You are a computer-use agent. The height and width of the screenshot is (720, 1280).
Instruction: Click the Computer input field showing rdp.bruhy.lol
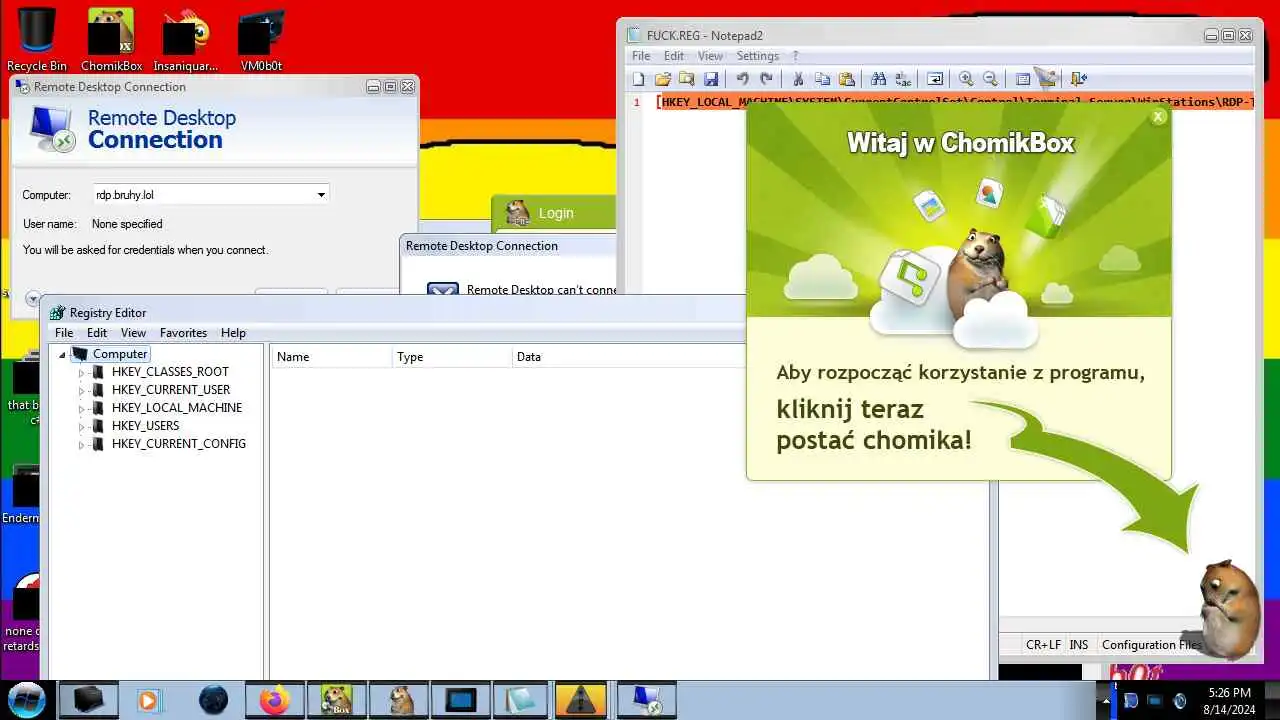[211, 195]
